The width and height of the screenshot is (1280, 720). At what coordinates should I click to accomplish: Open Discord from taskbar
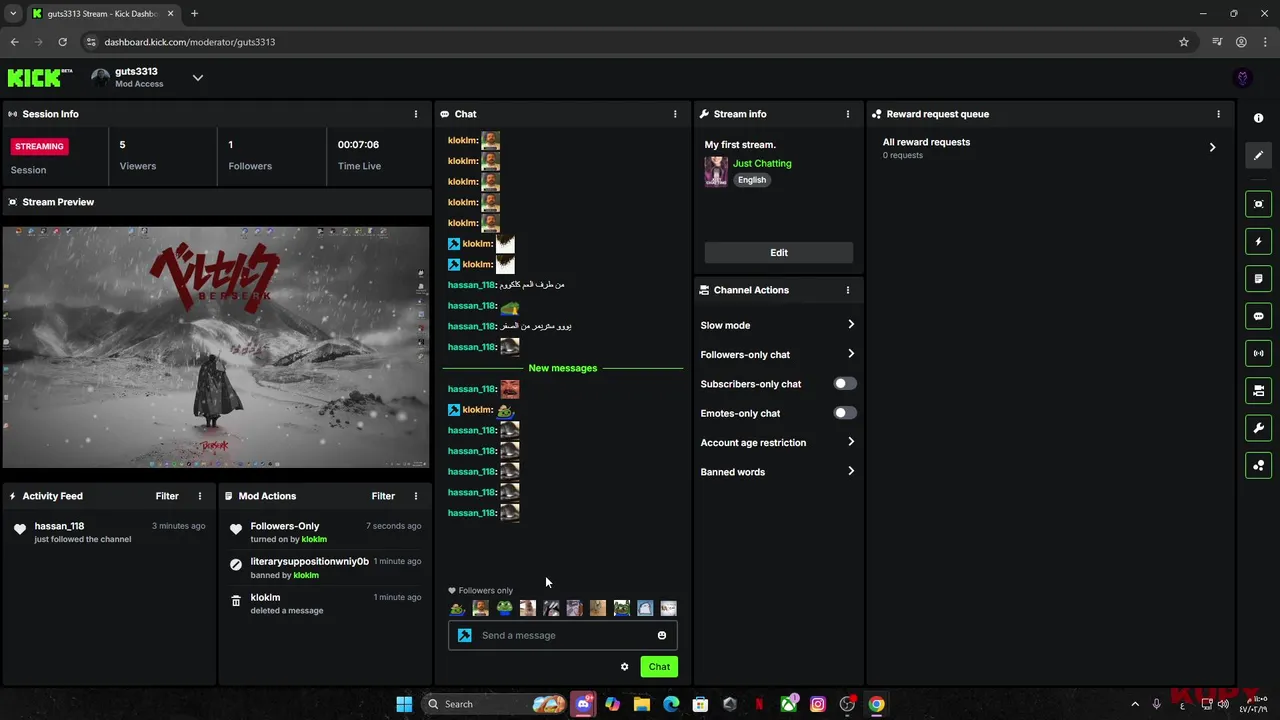pyautogui.click(x=583, y=704)
